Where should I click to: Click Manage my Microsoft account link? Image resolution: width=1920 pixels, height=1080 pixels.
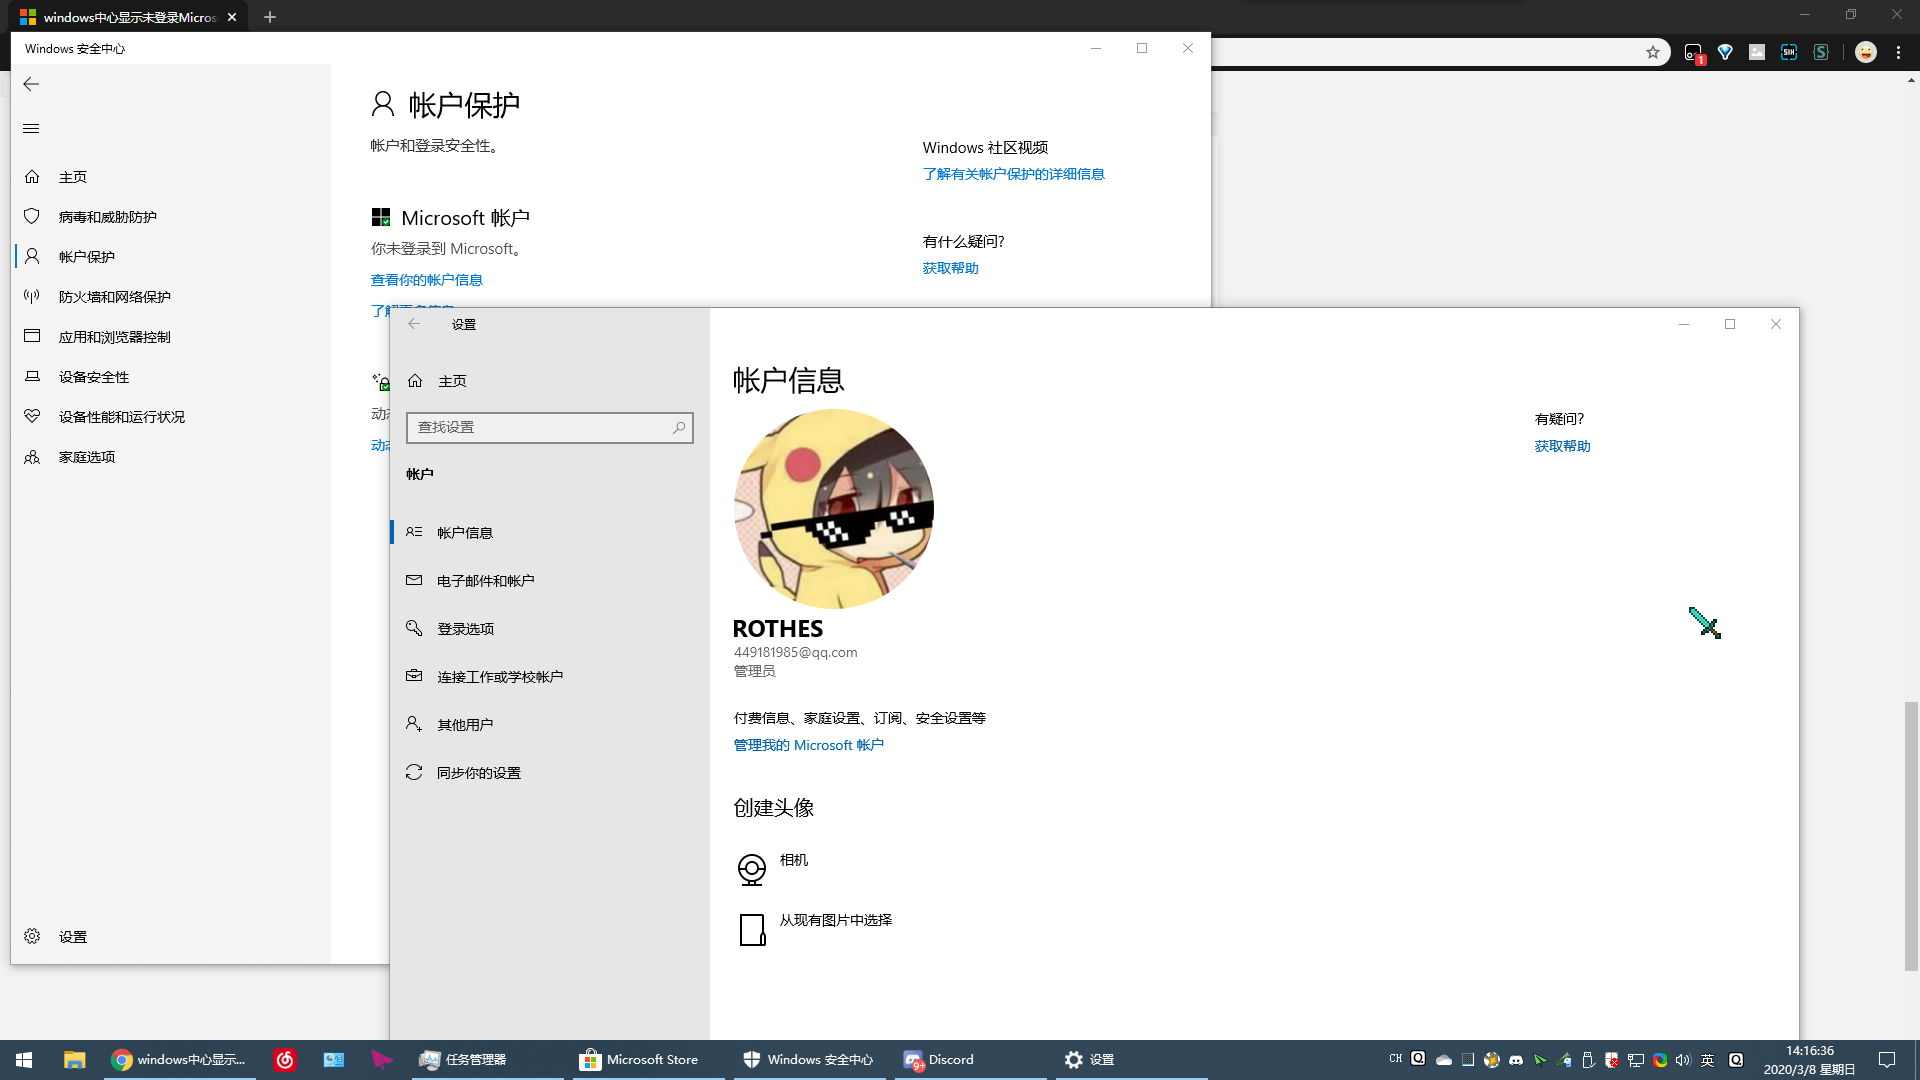[x=808, y=745]
